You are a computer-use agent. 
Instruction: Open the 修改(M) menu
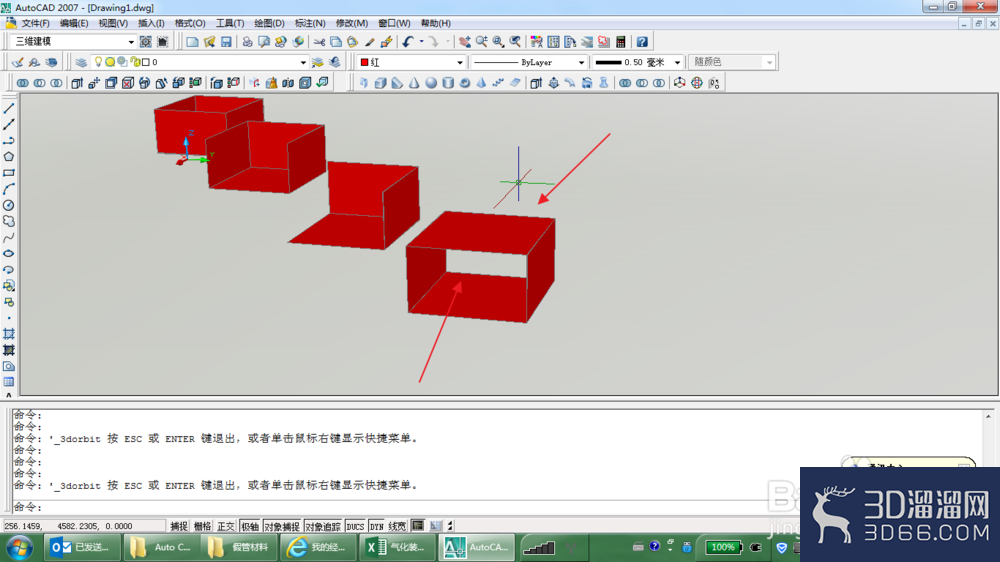(351, 23)
